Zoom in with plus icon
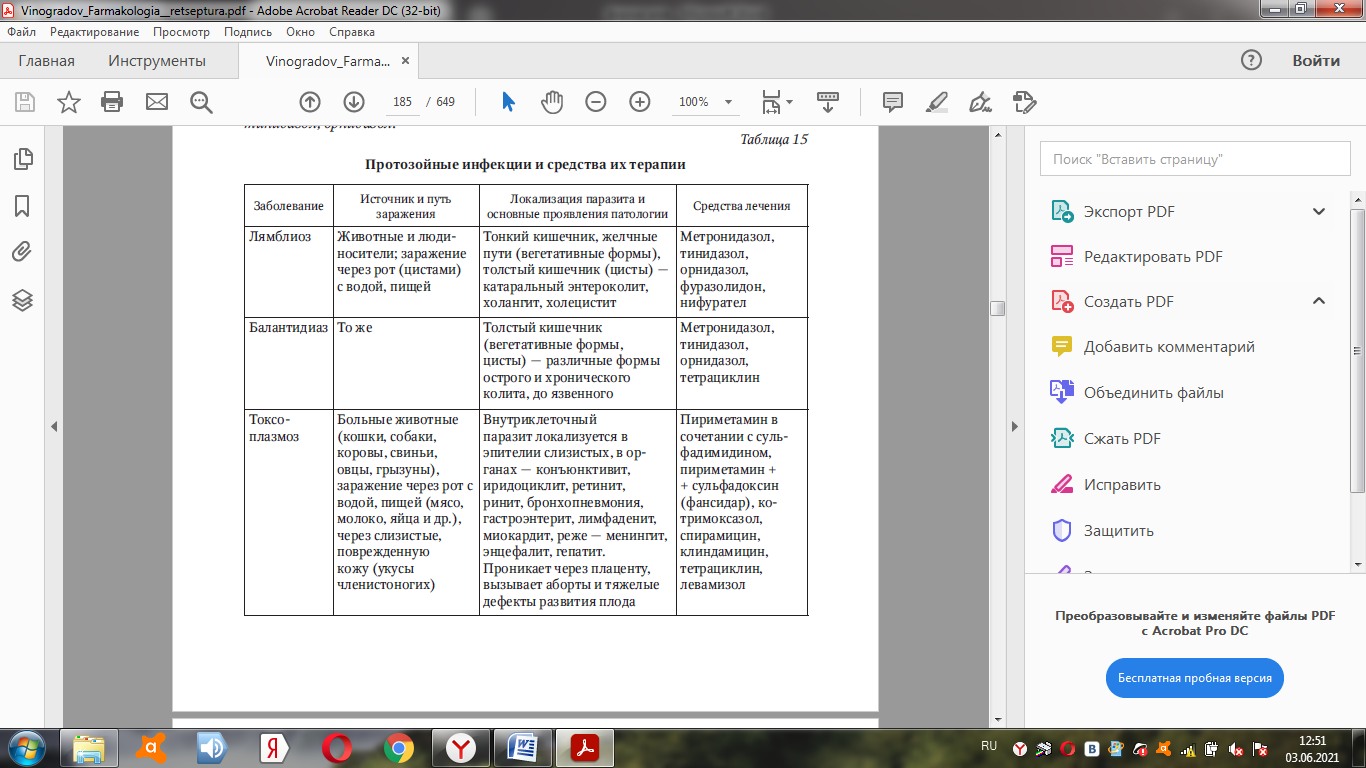 tap(640, 102)
